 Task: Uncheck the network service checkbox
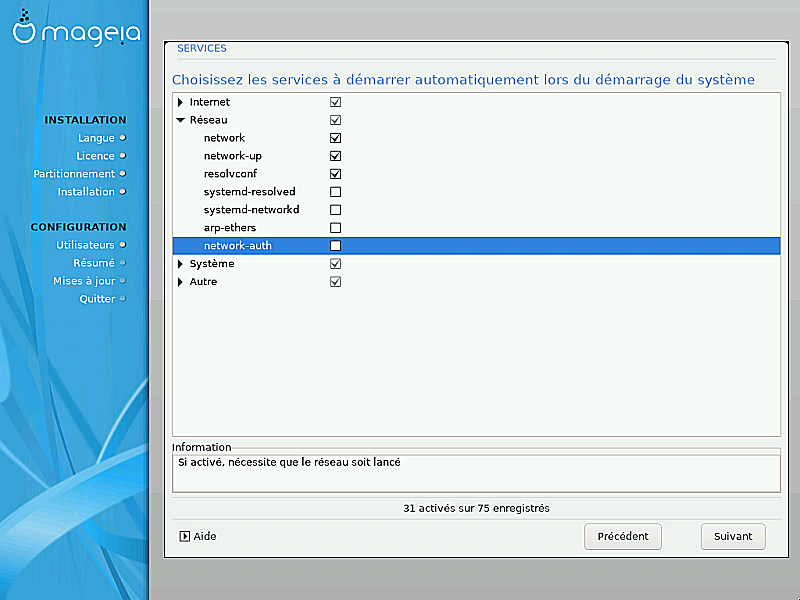coord(335,138)
